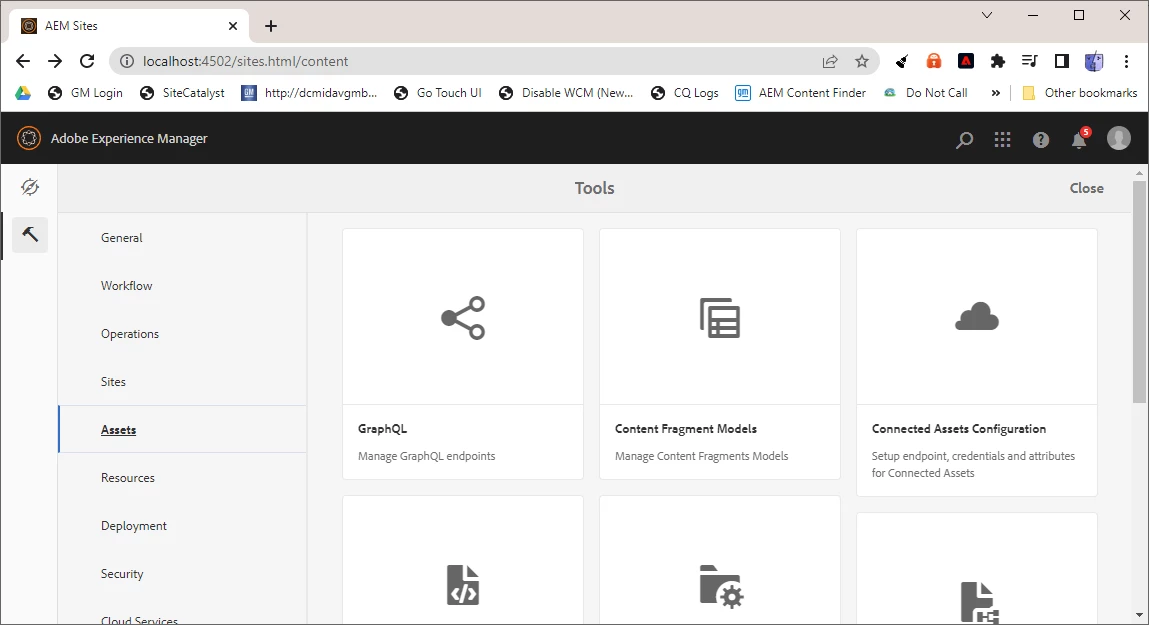Open the red lock extension

(934, 62)
